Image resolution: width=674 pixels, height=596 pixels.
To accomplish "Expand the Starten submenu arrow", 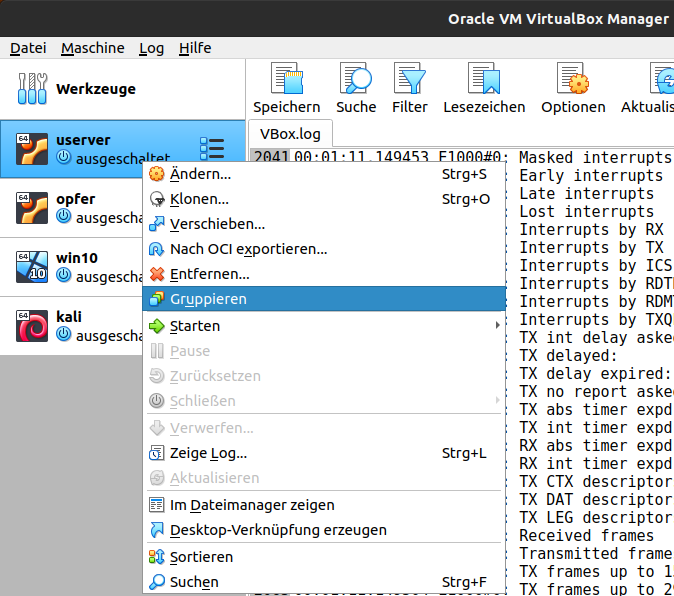I will [x=497, y=325].
